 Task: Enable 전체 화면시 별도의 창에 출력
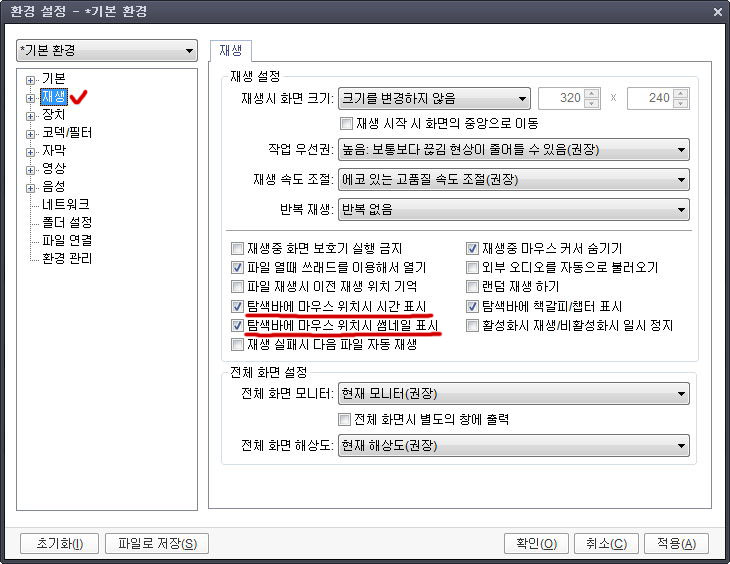pyautogui.click(x=344, y=420)
